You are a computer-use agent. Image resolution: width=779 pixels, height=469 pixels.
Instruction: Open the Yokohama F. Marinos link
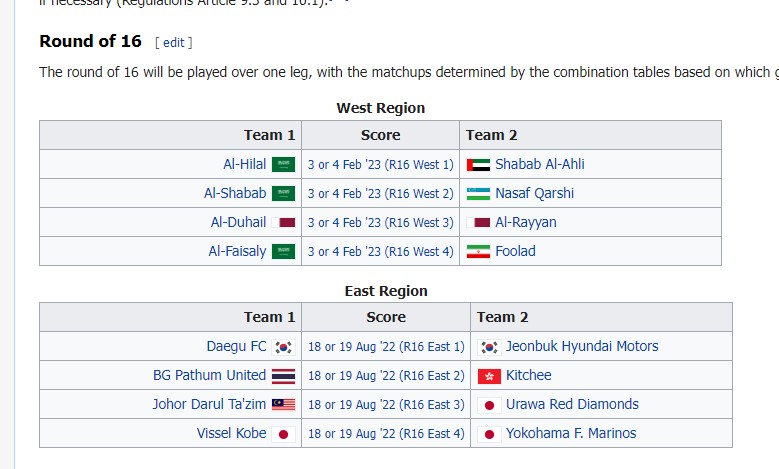pos(571,433)
